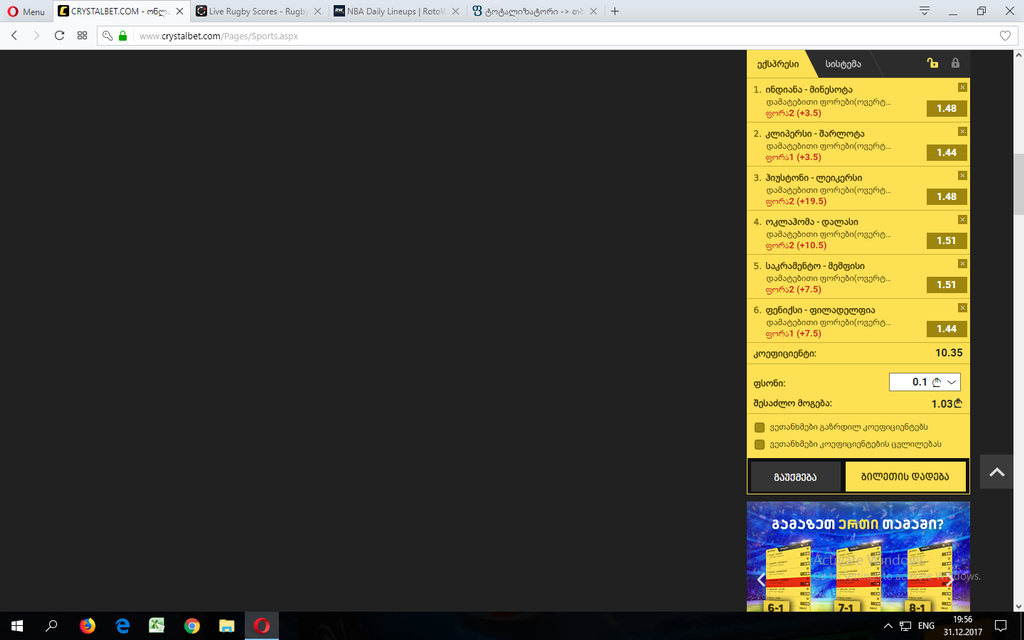The width and height of the screenshot is (1024, 640).
Task: Bookmark page with heart icon
Action: pos(1005,36)
